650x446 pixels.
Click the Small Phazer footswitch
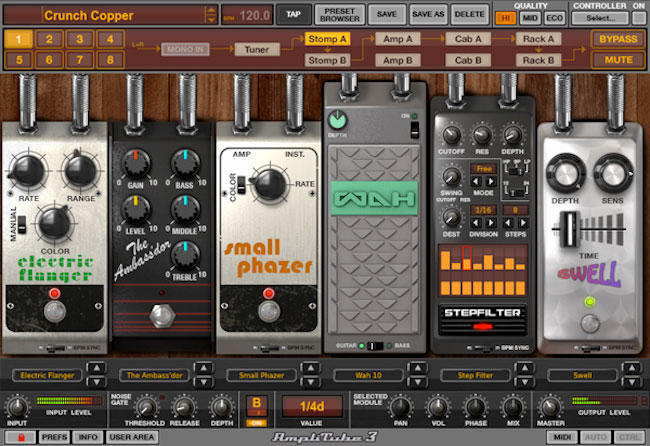[269, 312]
